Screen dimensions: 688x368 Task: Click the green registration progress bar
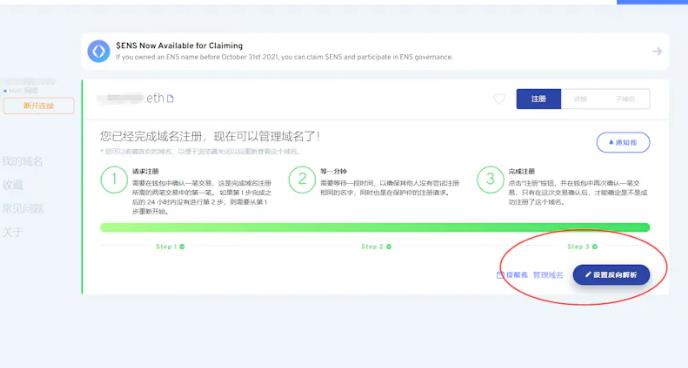(375, 227)
